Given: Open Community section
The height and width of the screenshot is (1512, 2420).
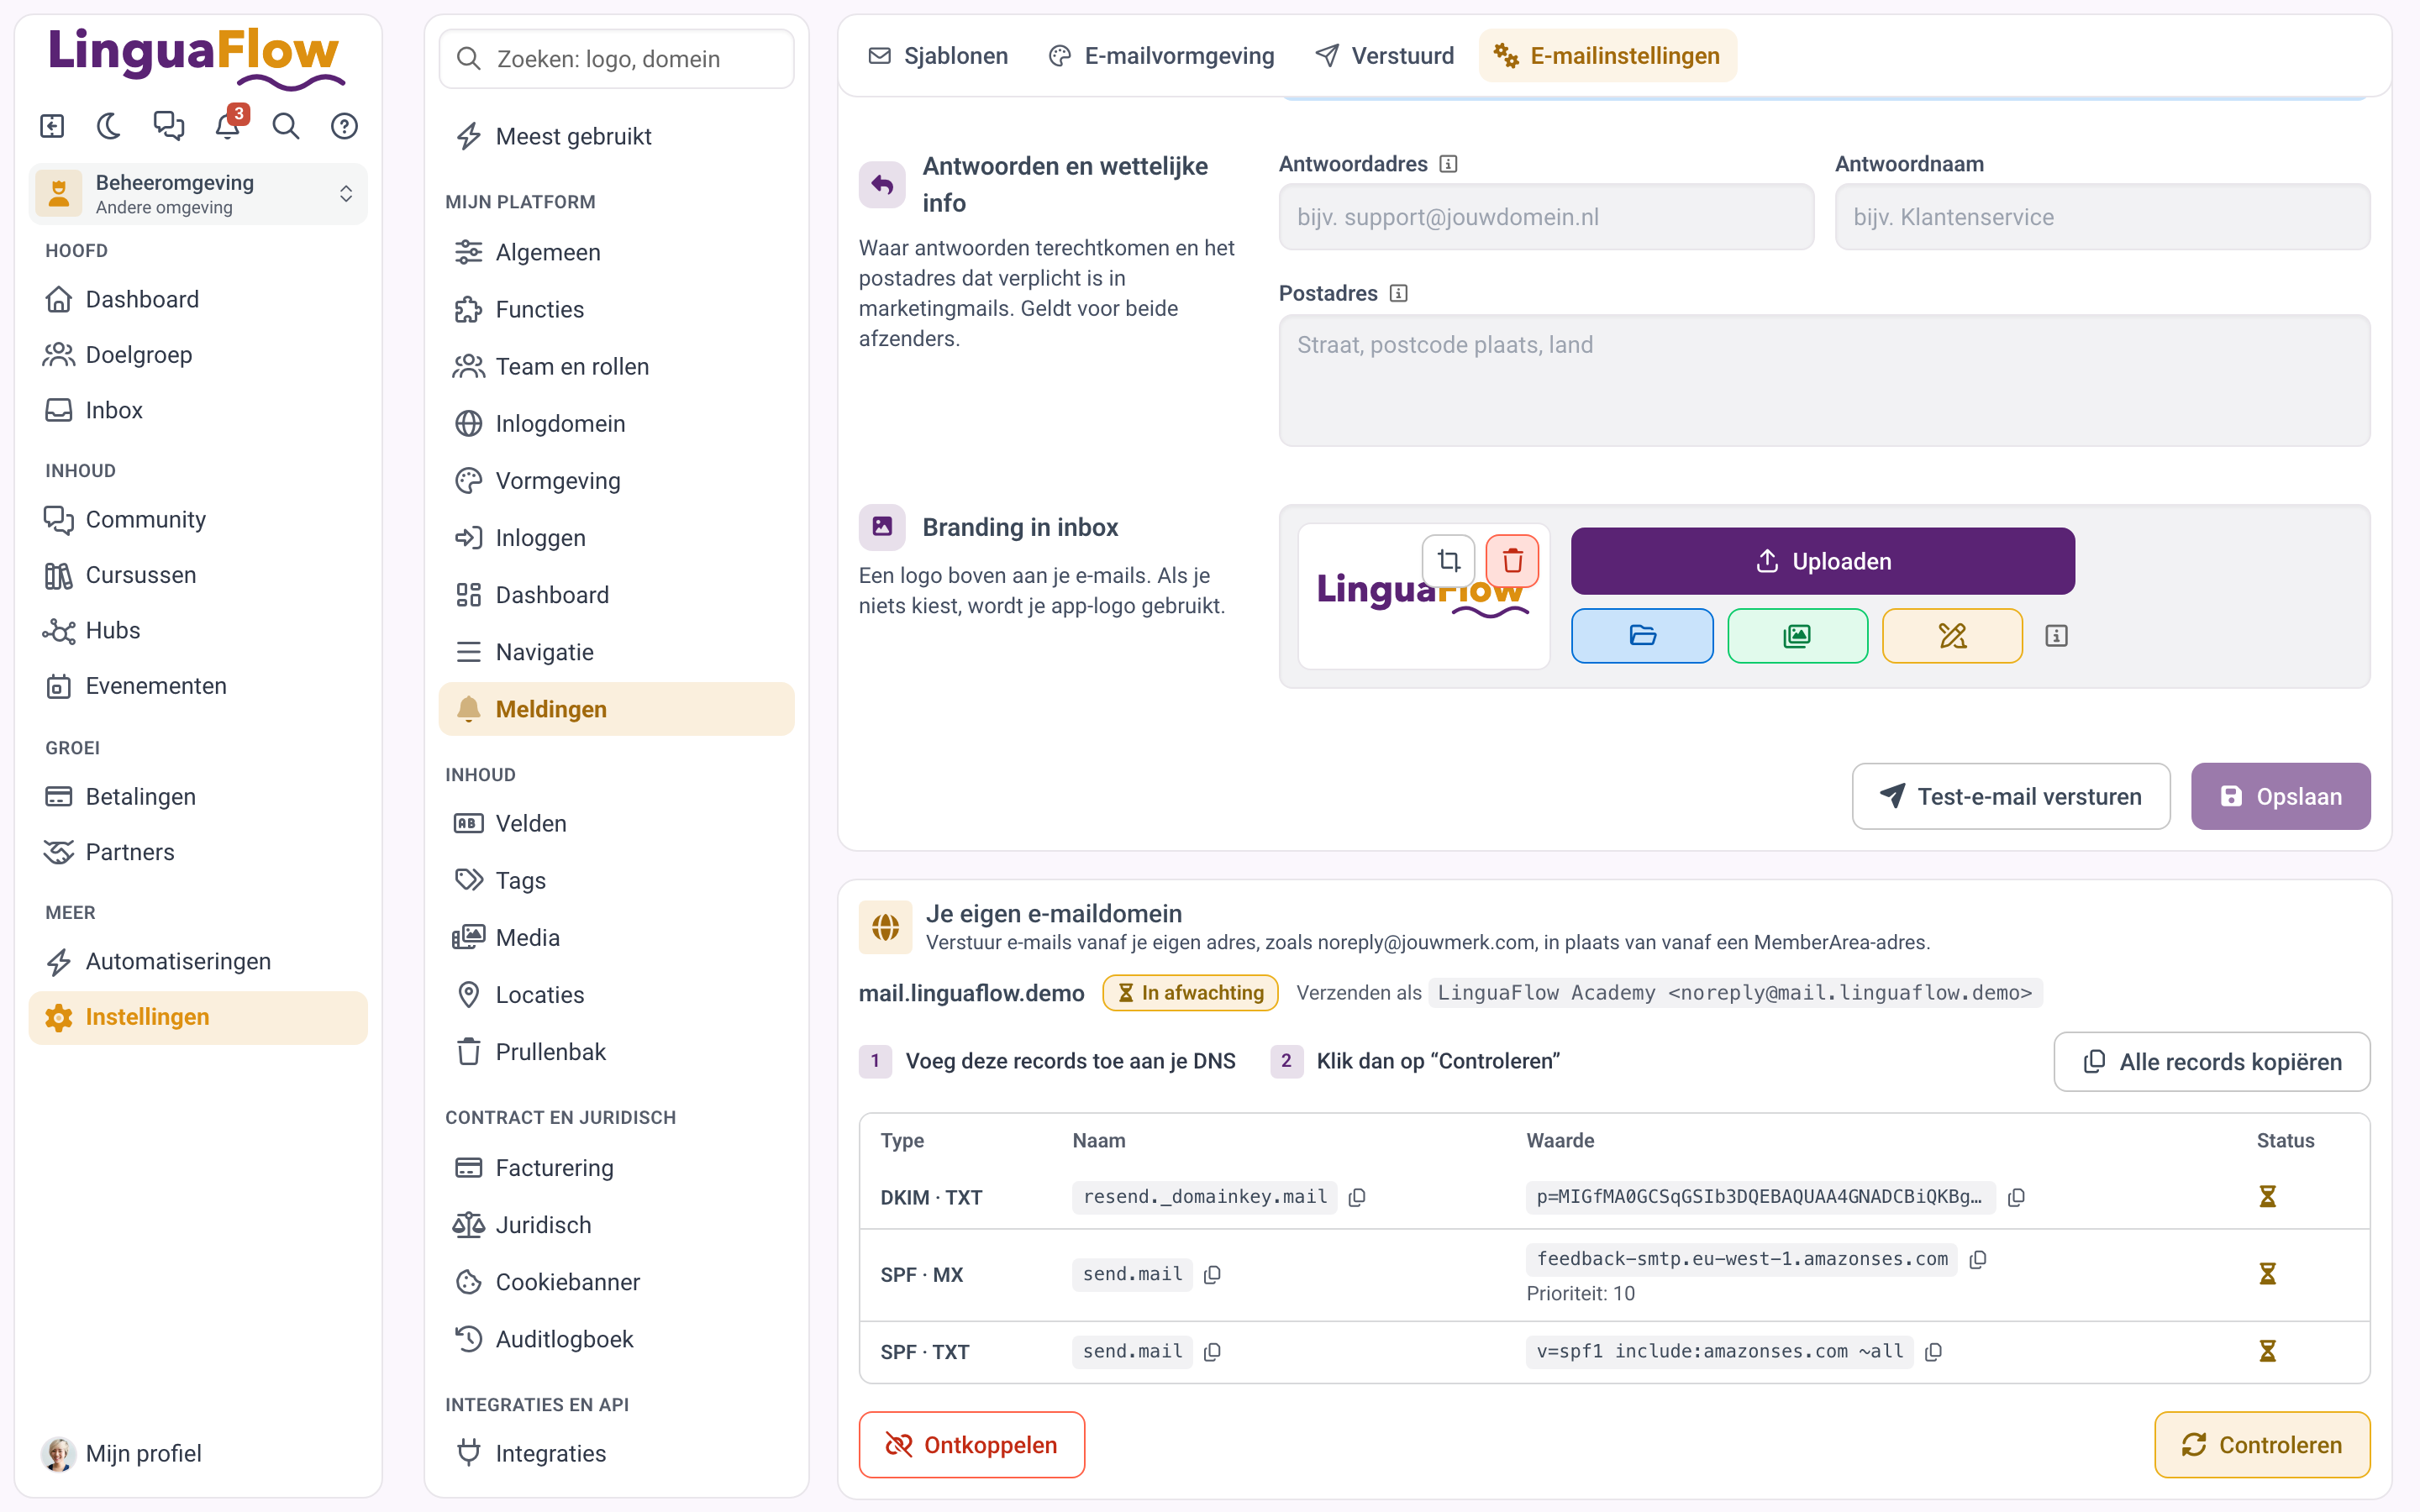Looking at the screenshot, I should 198,519.
